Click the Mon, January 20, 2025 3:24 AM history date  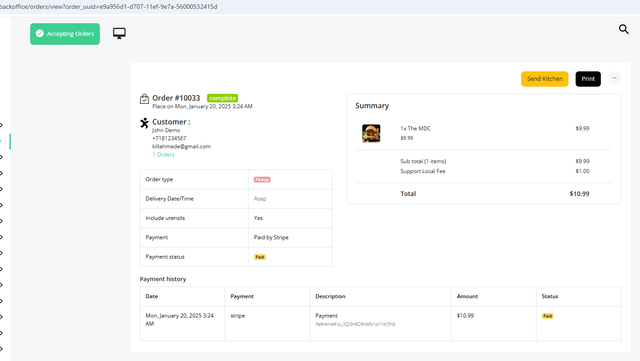pos(180,320)
